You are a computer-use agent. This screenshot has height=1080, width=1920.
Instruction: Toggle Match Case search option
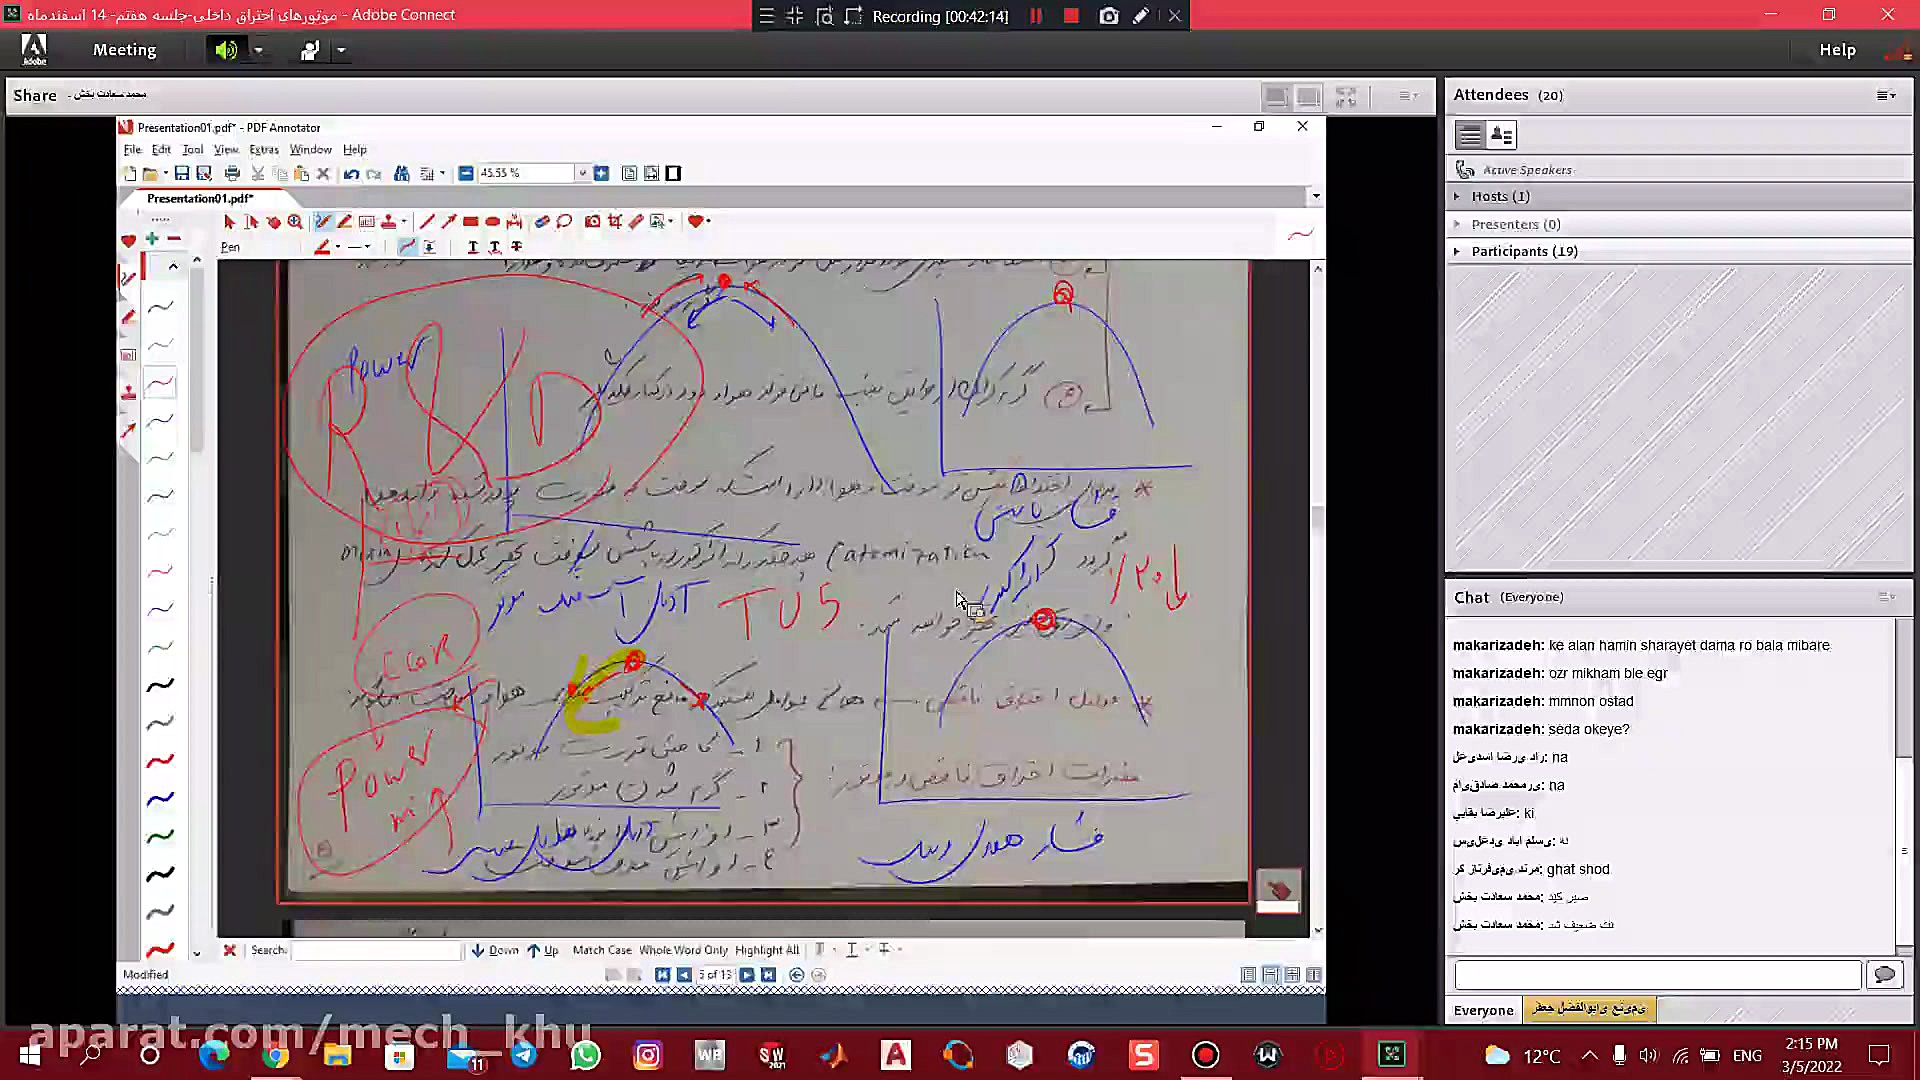[x=601, y=950]
